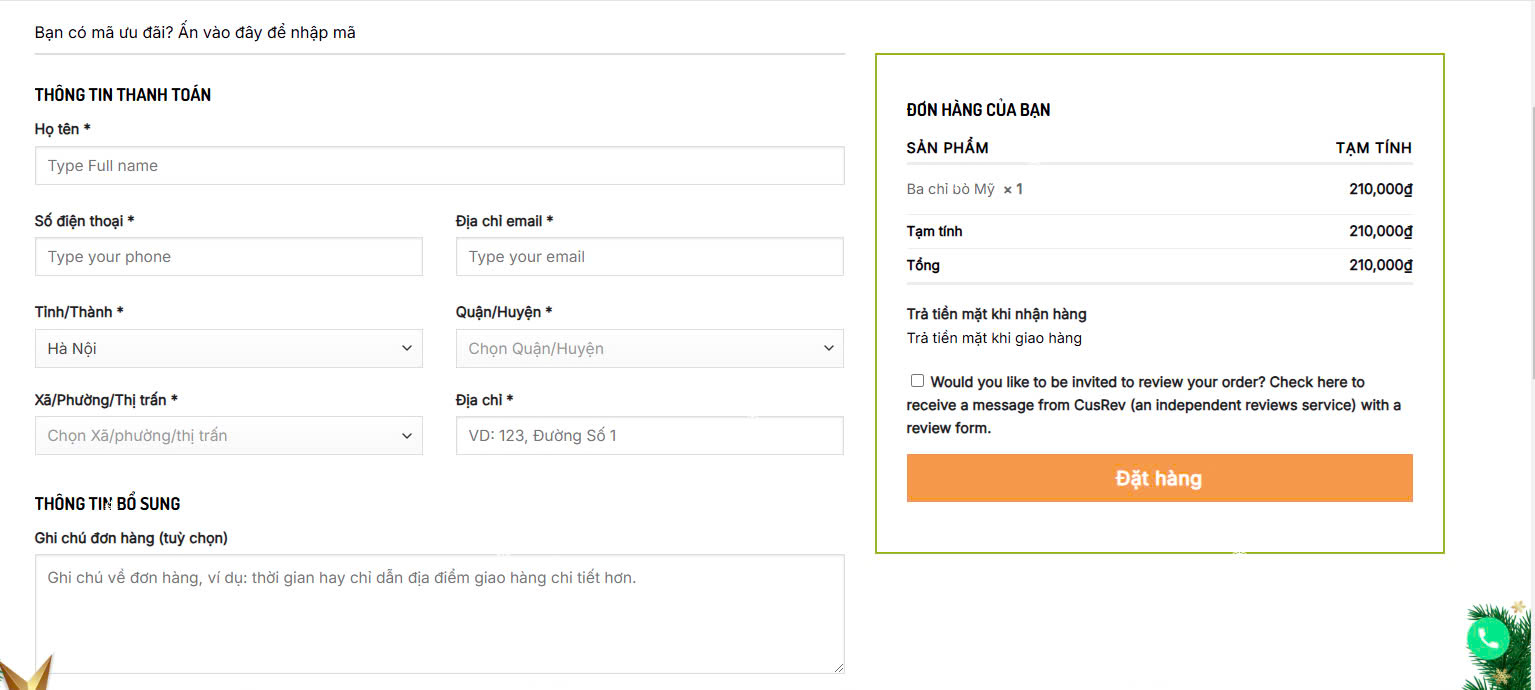Click the Địa chỉ email input field
Image resolution: width=1535 pixels, height=690 pixels.
649,257
